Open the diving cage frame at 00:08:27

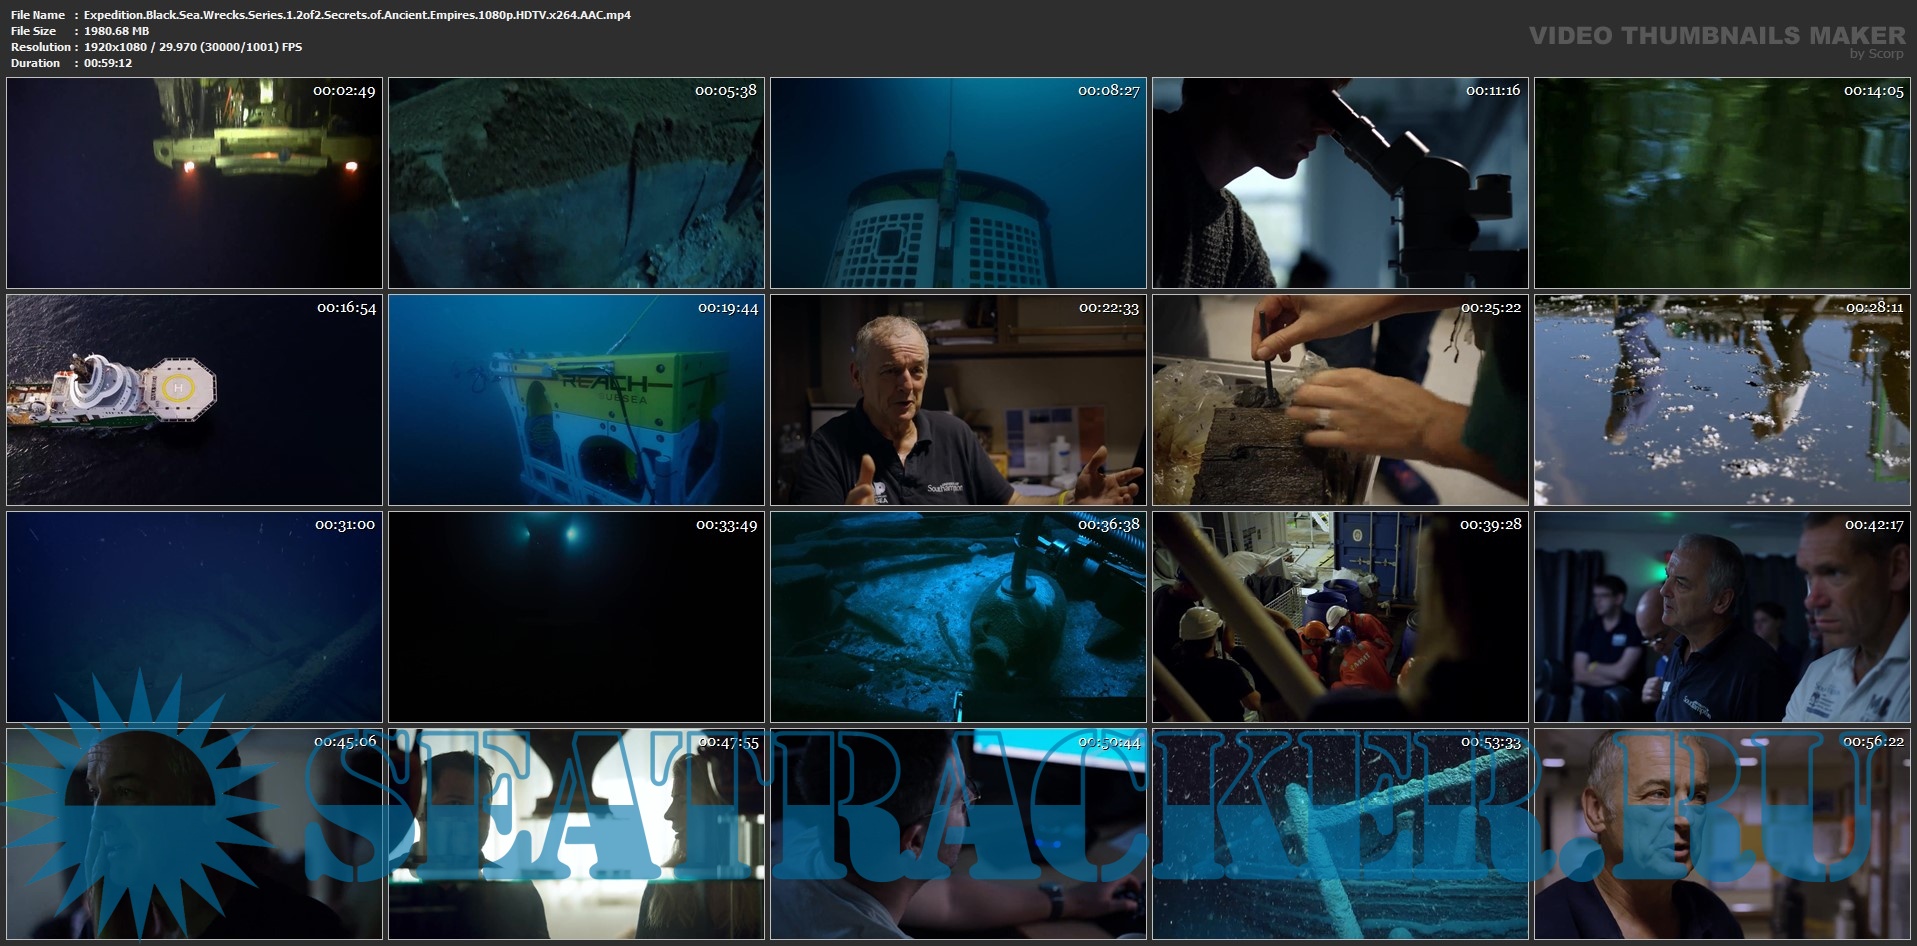coord(958,183)
